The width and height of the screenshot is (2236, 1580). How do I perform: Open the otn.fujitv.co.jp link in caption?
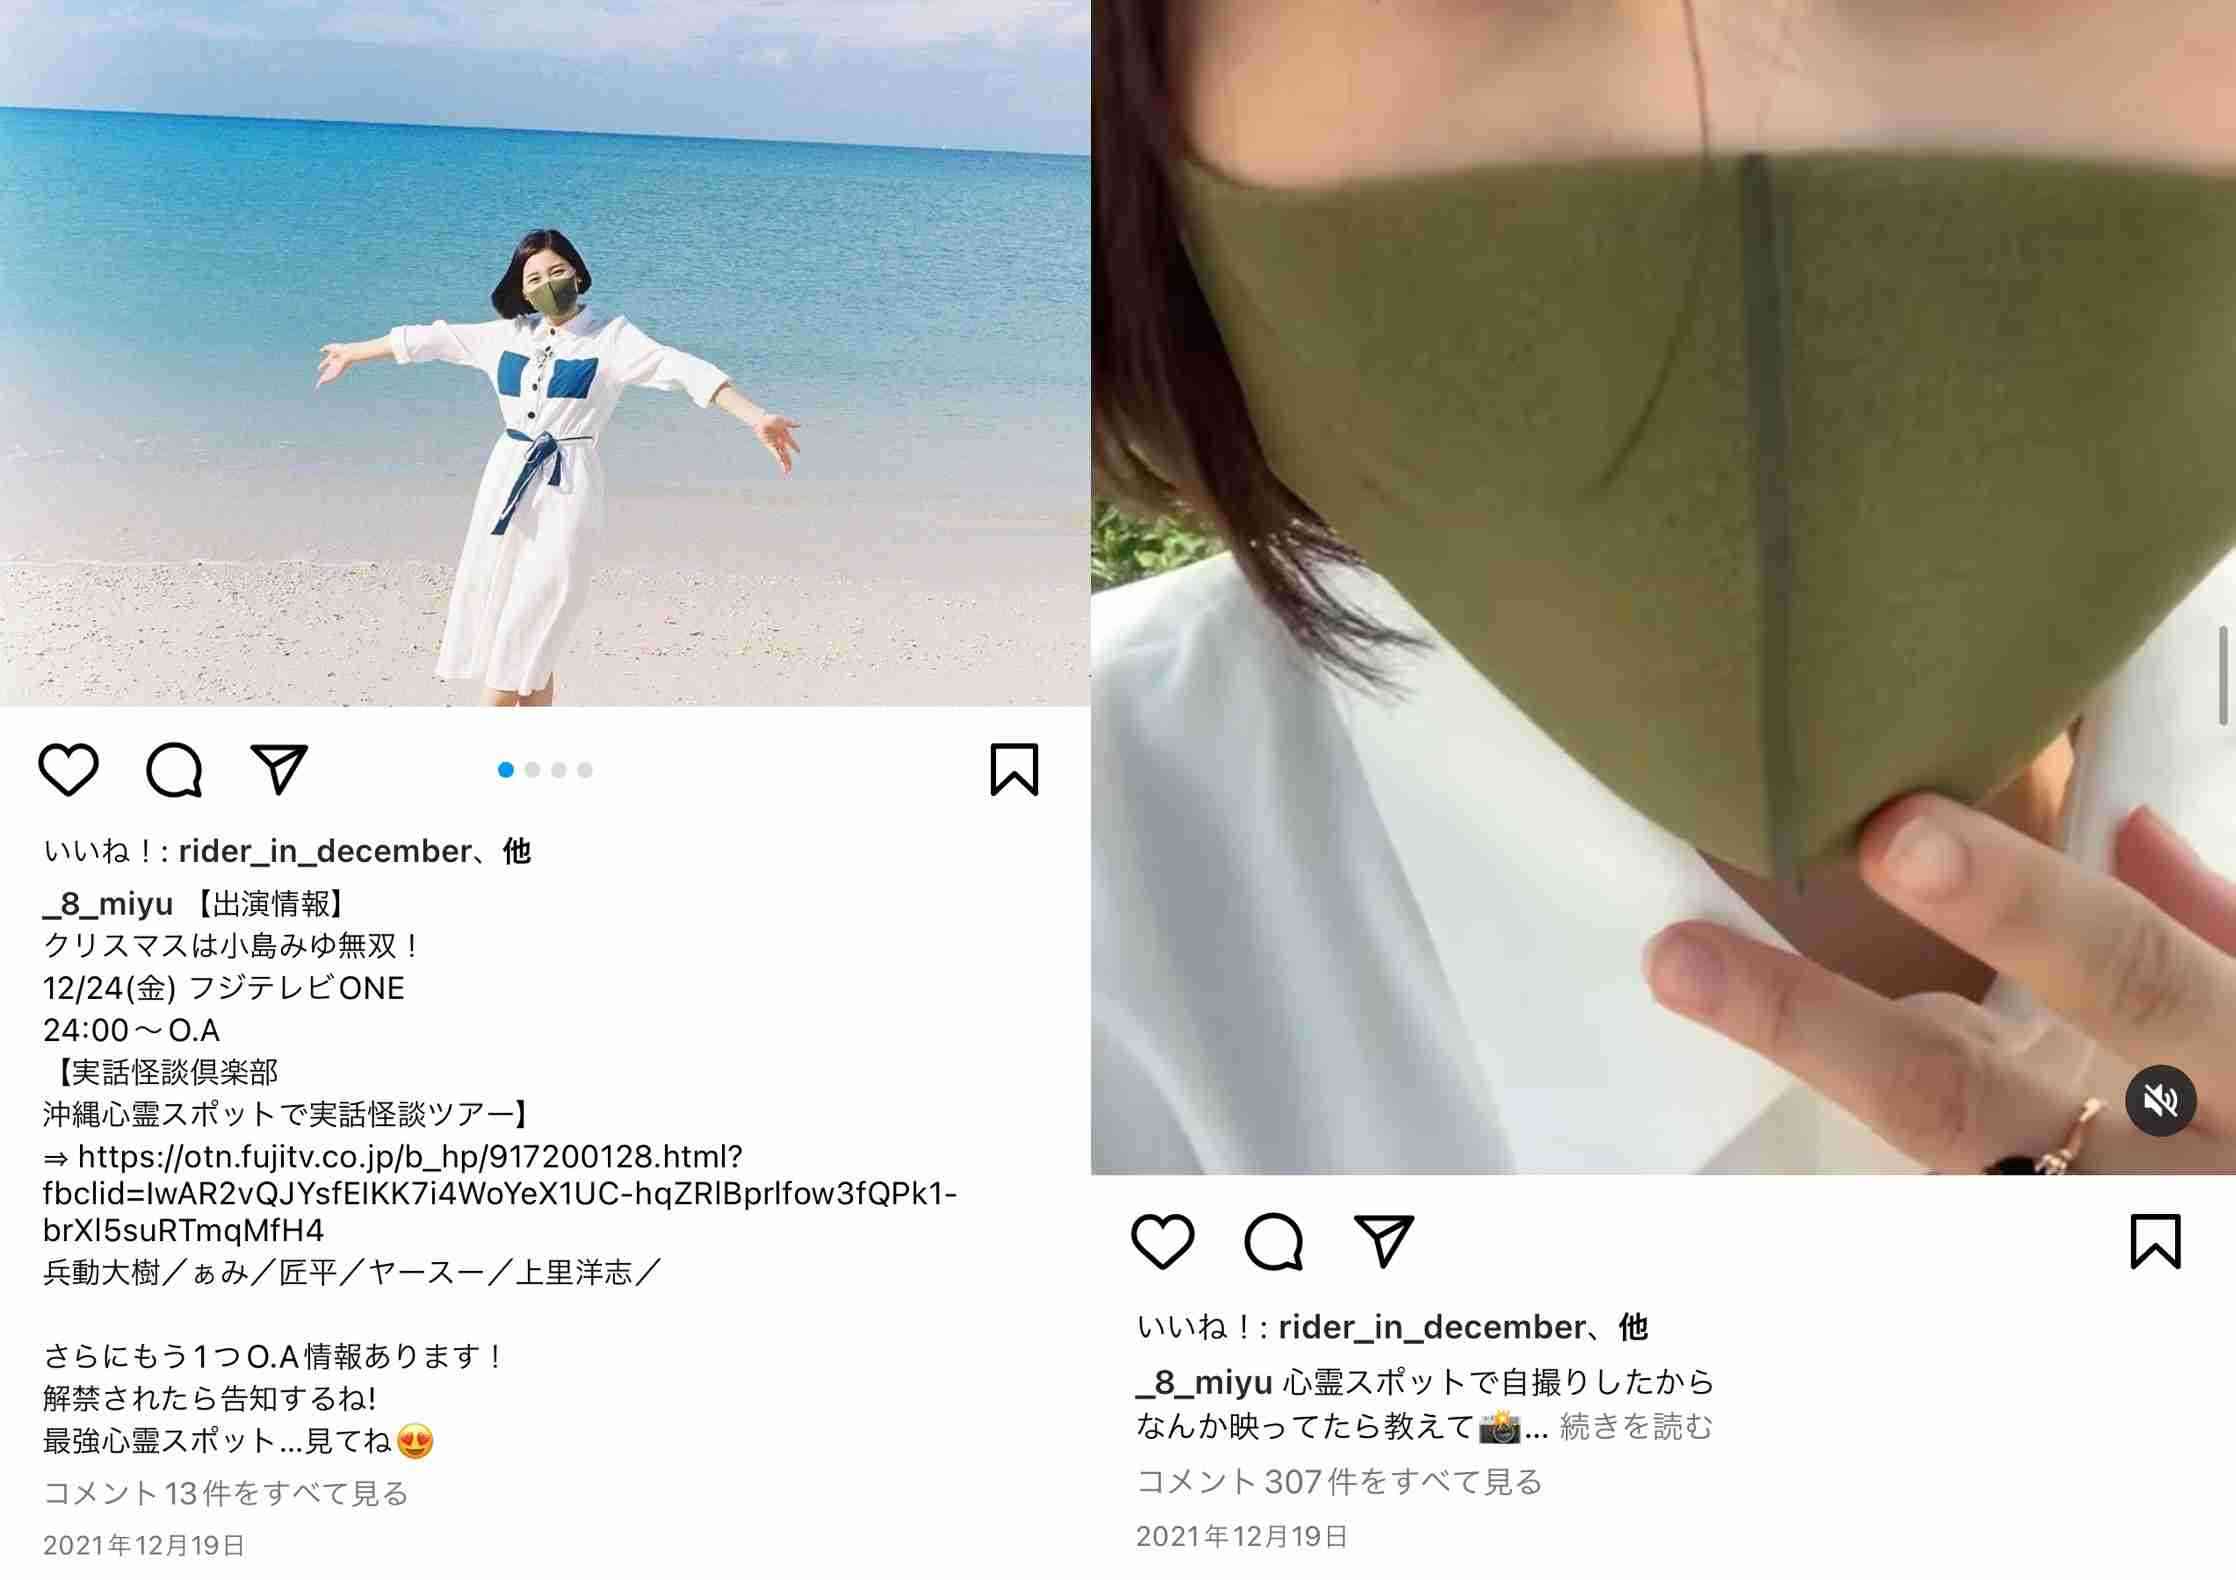click(x=500, y=1193)
